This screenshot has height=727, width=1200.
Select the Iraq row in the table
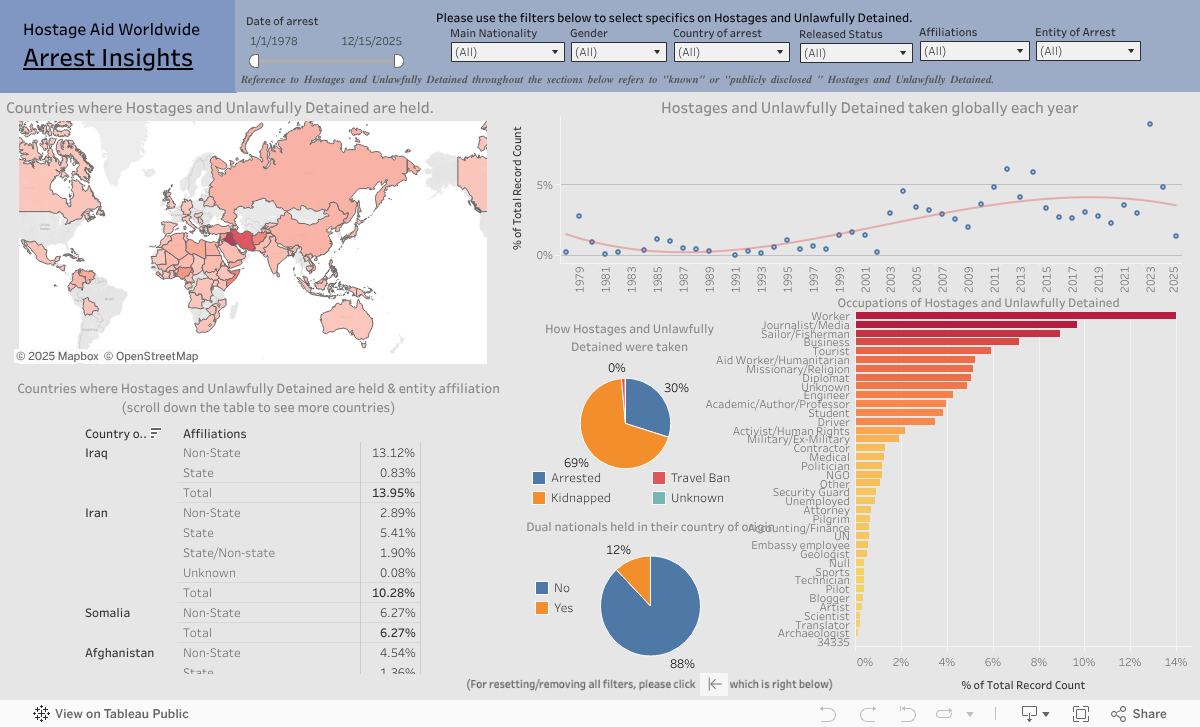click(97, 453)
